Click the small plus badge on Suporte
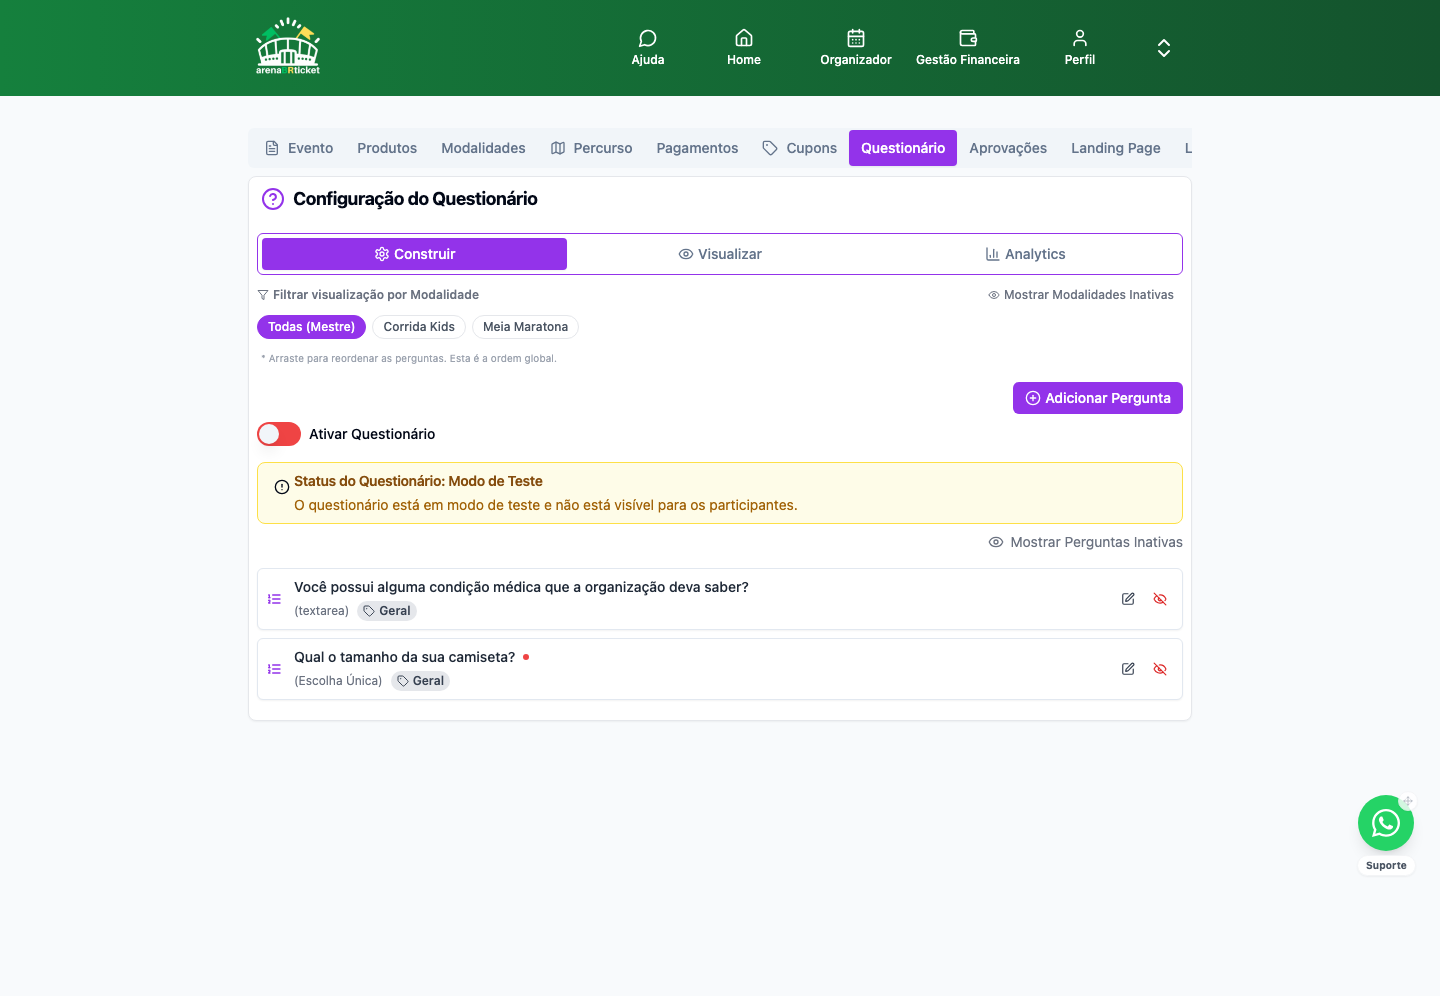 [x=1407, y=802]
